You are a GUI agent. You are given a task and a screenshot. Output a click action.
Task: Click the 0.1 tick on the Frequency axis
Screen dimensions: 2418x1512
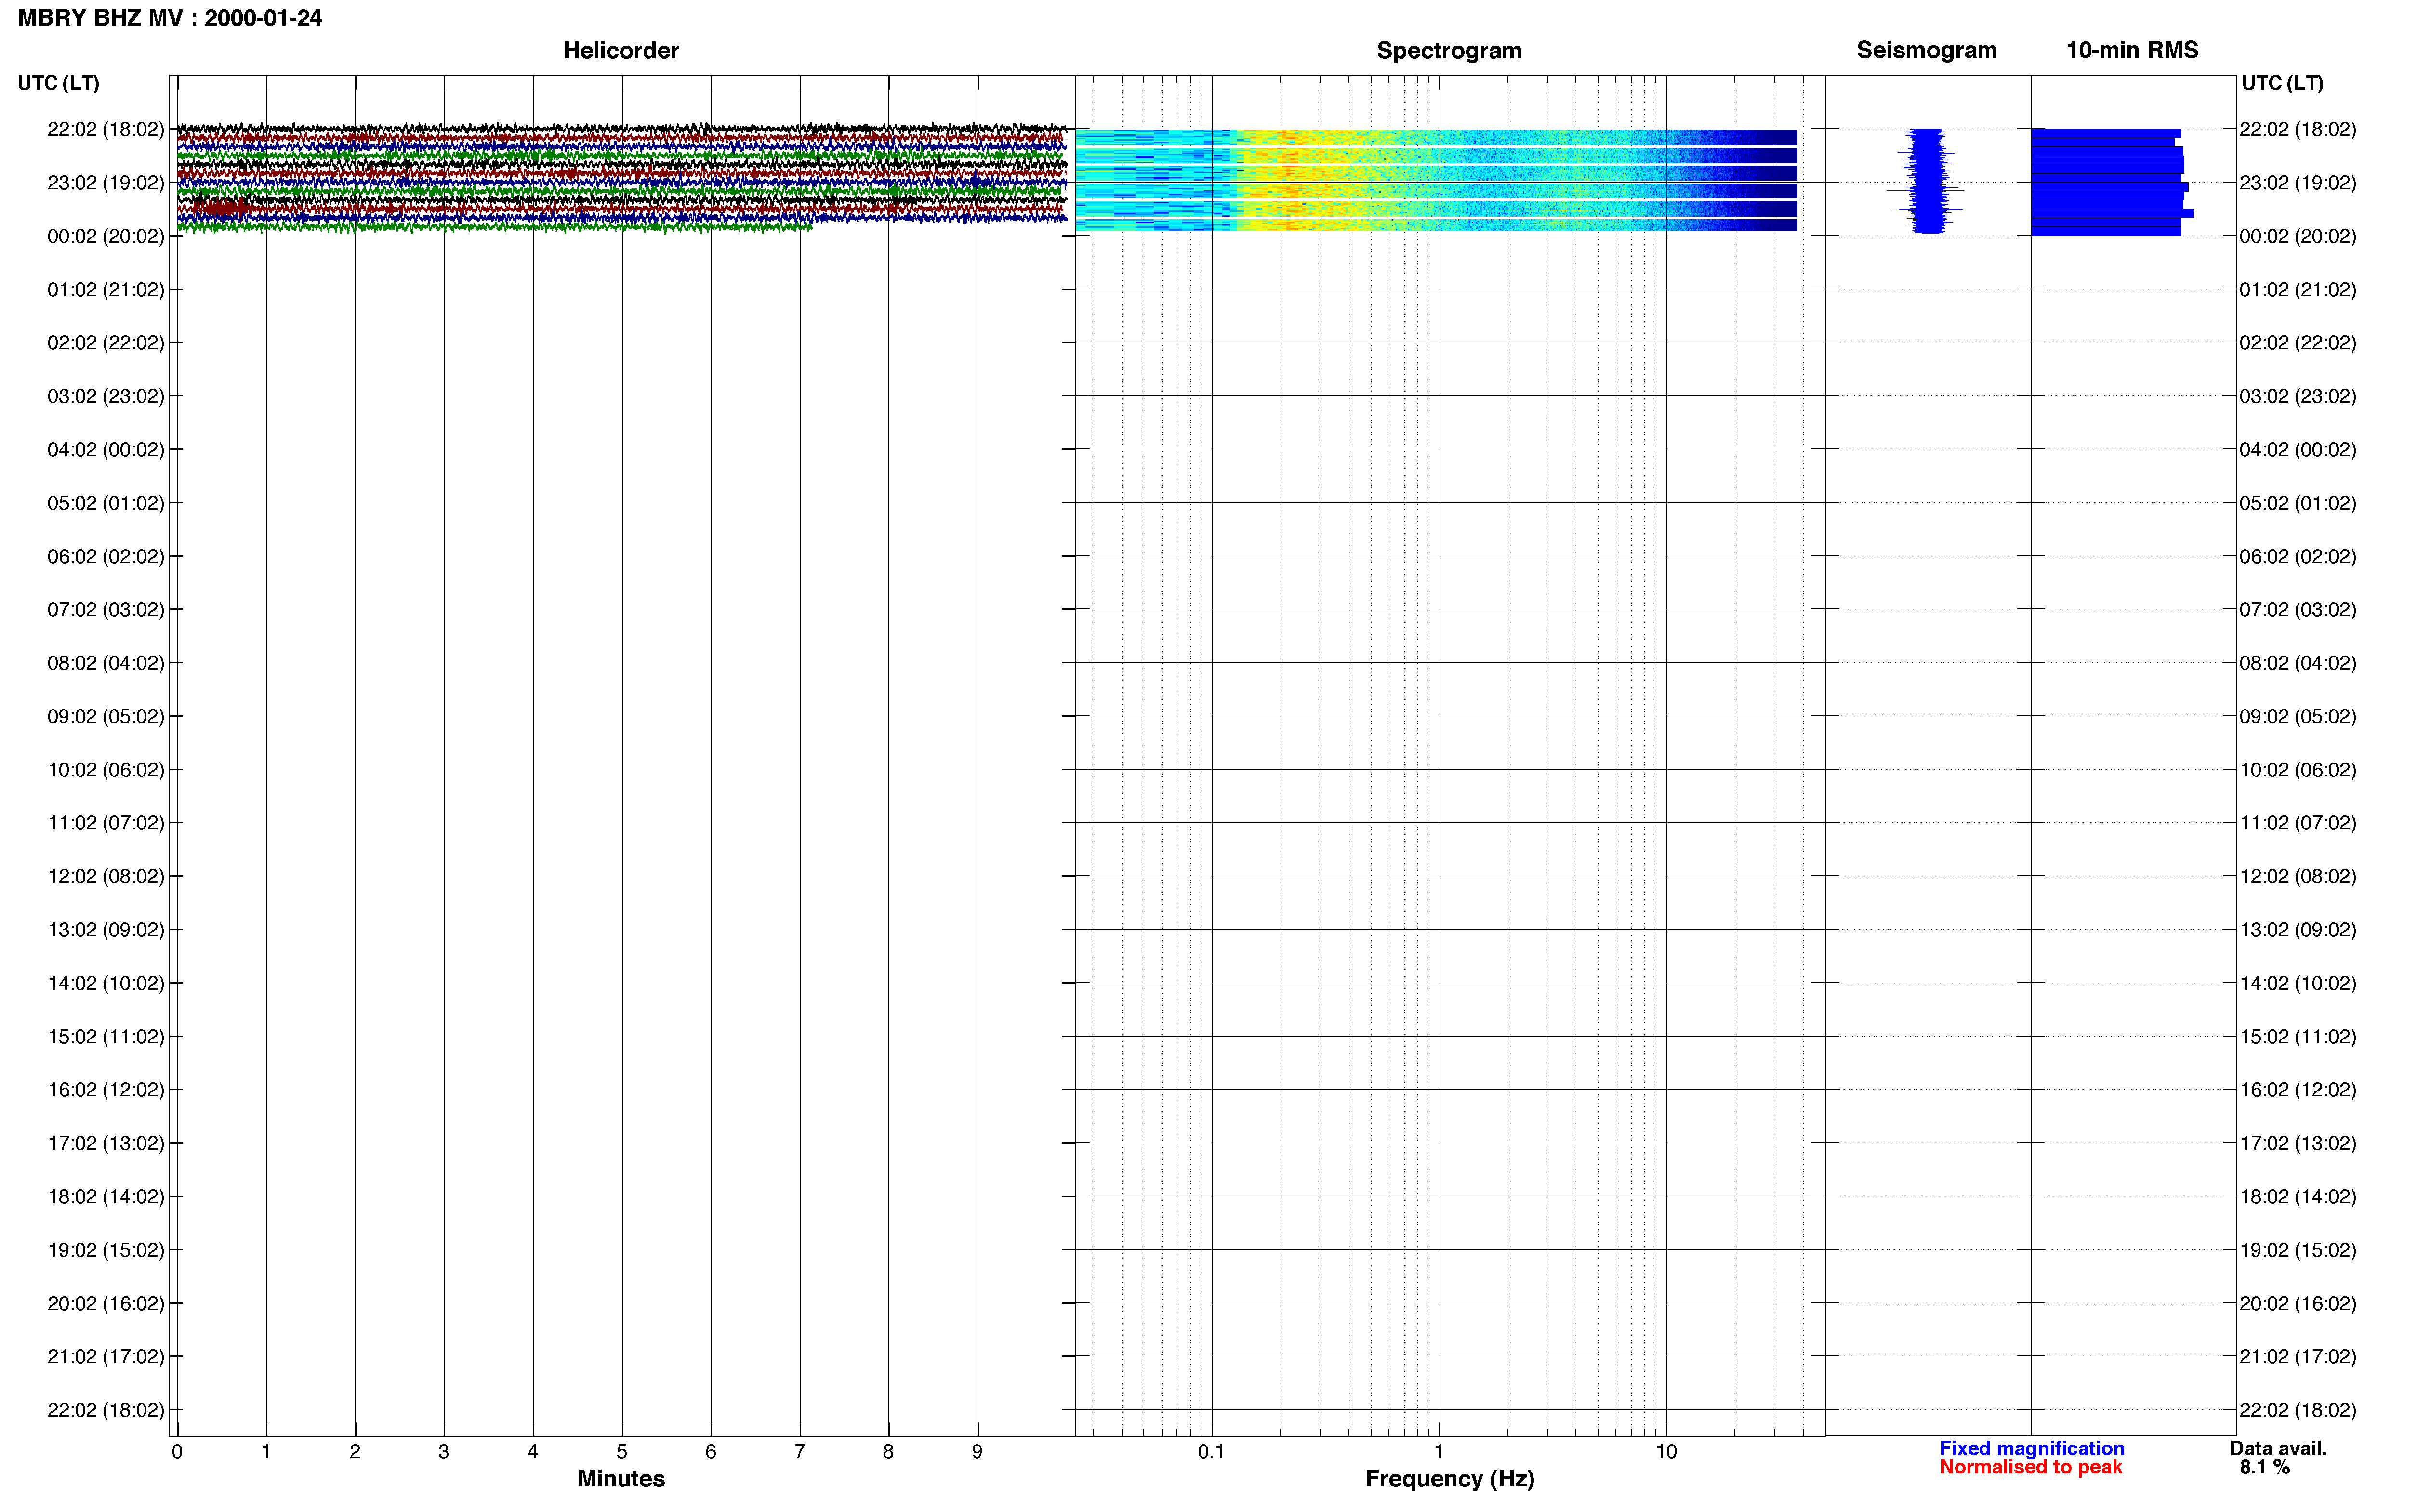coord(1211,1451)
